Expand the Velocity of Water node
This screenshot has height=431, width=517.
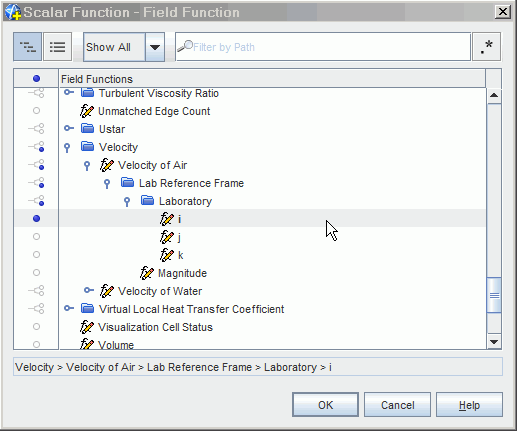point(89,290)
